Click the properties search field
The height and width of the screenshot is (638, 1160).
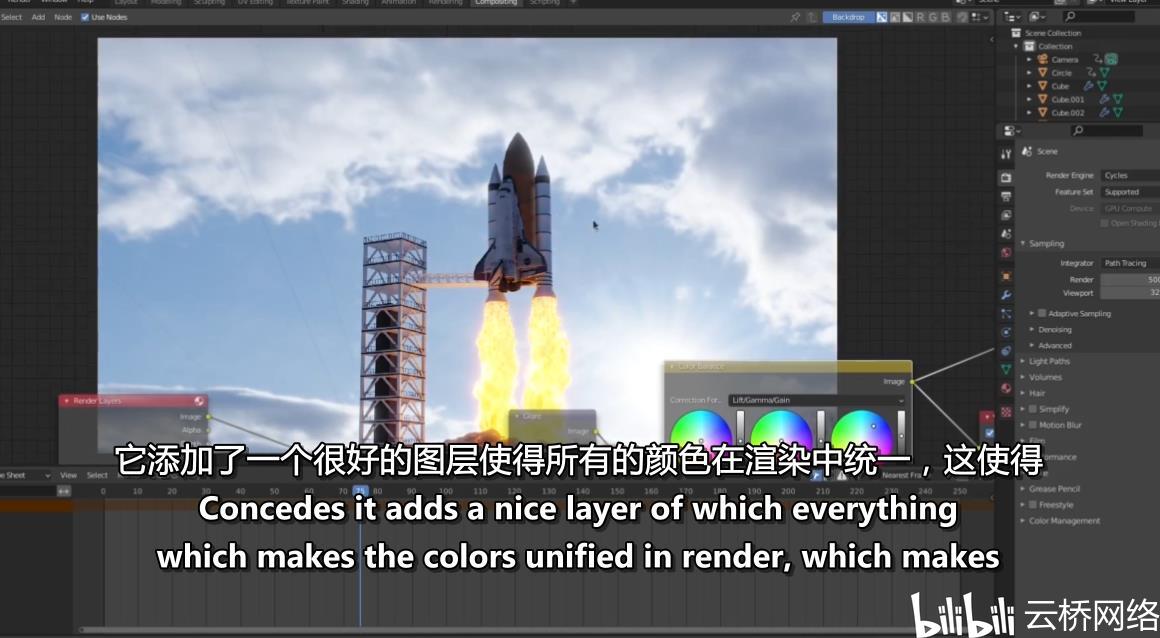[x=1106, y=131]
